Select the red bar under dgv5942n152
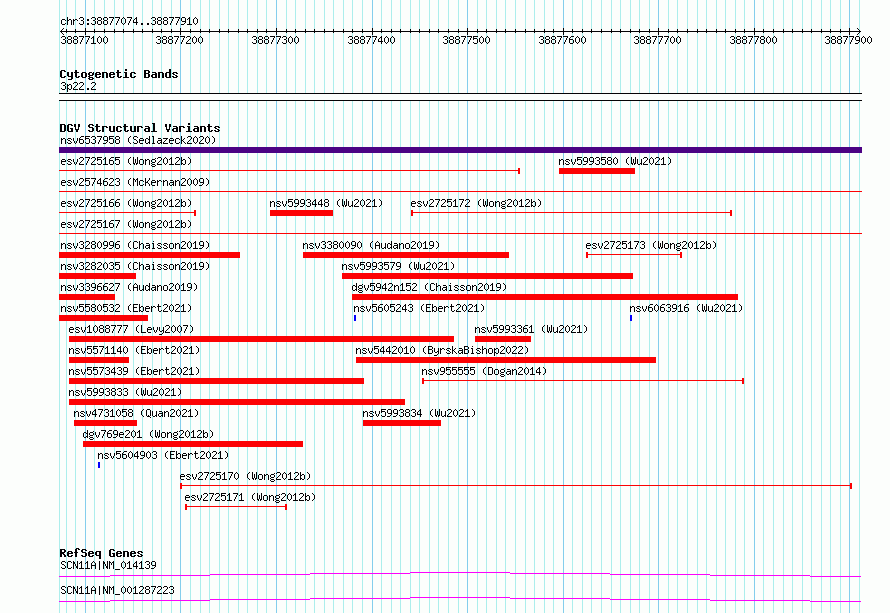 [x=545, y=297]
